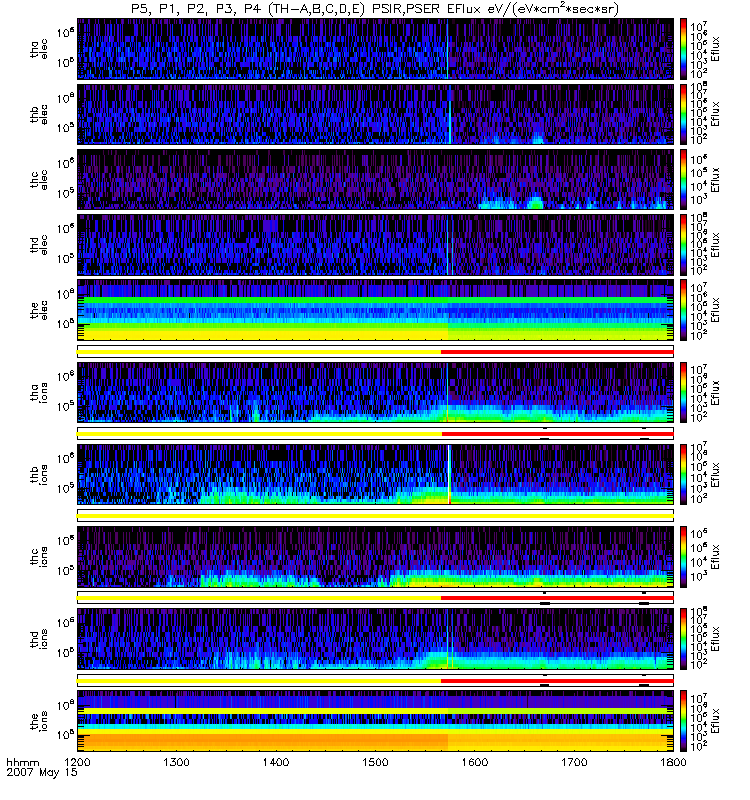
Task: Select the 'thc elec' panel axis label
Action: click(x=39, y=180)
